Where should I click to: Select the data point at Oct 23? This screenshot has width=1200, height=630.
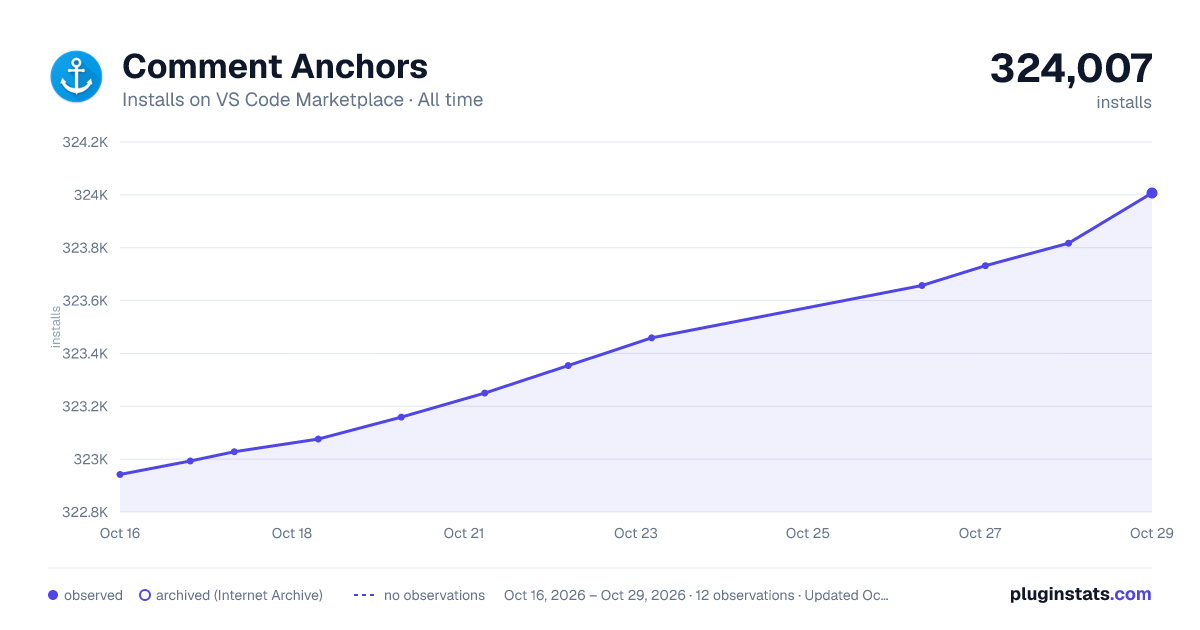pos(651,338)
